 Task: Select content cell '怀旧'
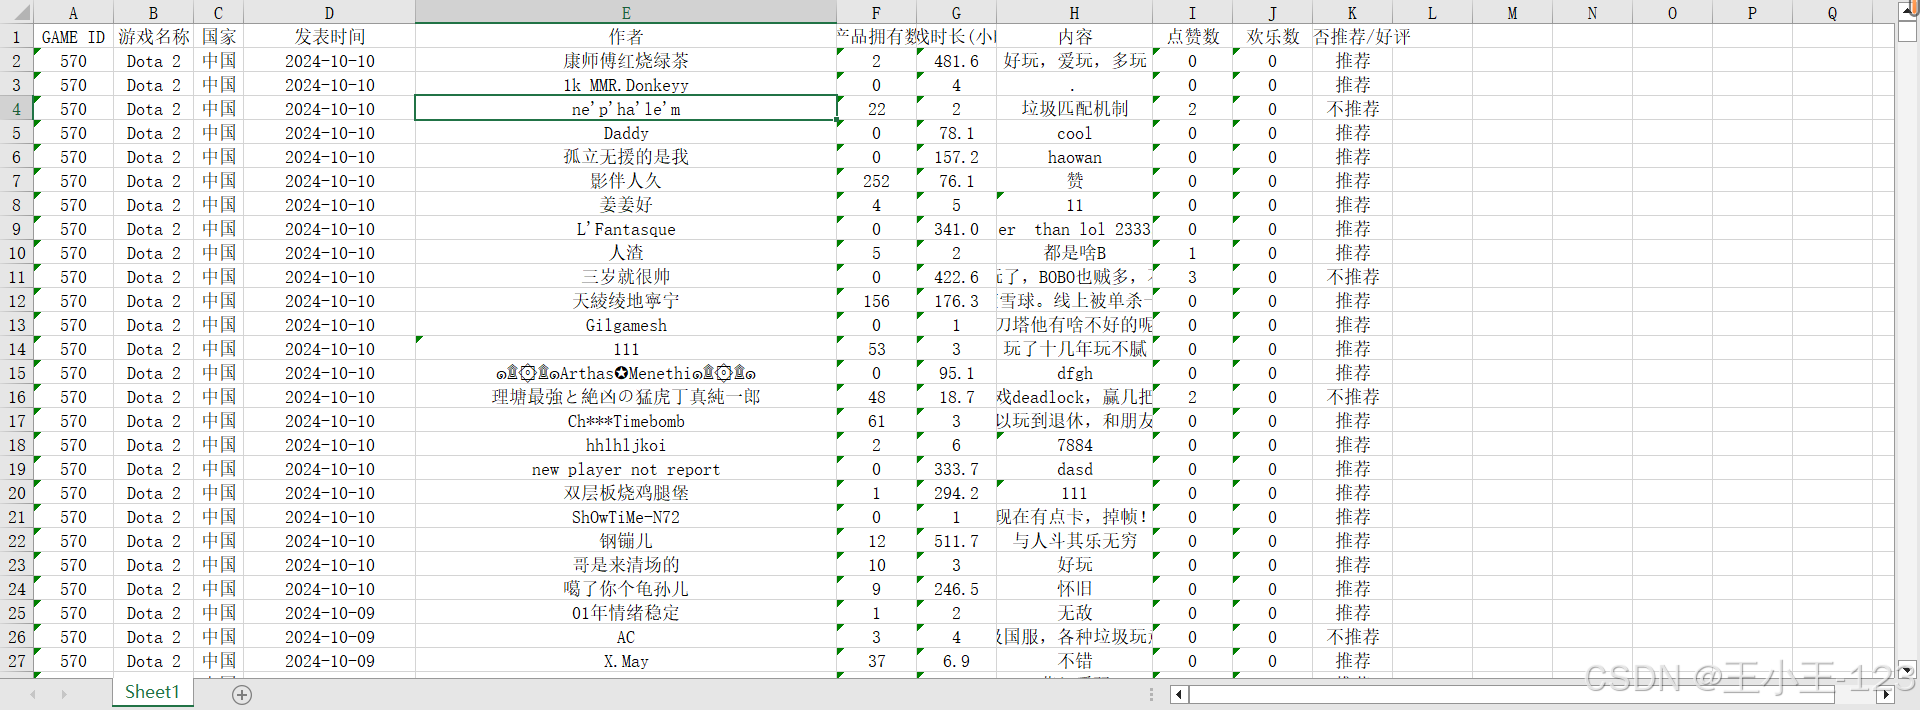[1074, 589]
